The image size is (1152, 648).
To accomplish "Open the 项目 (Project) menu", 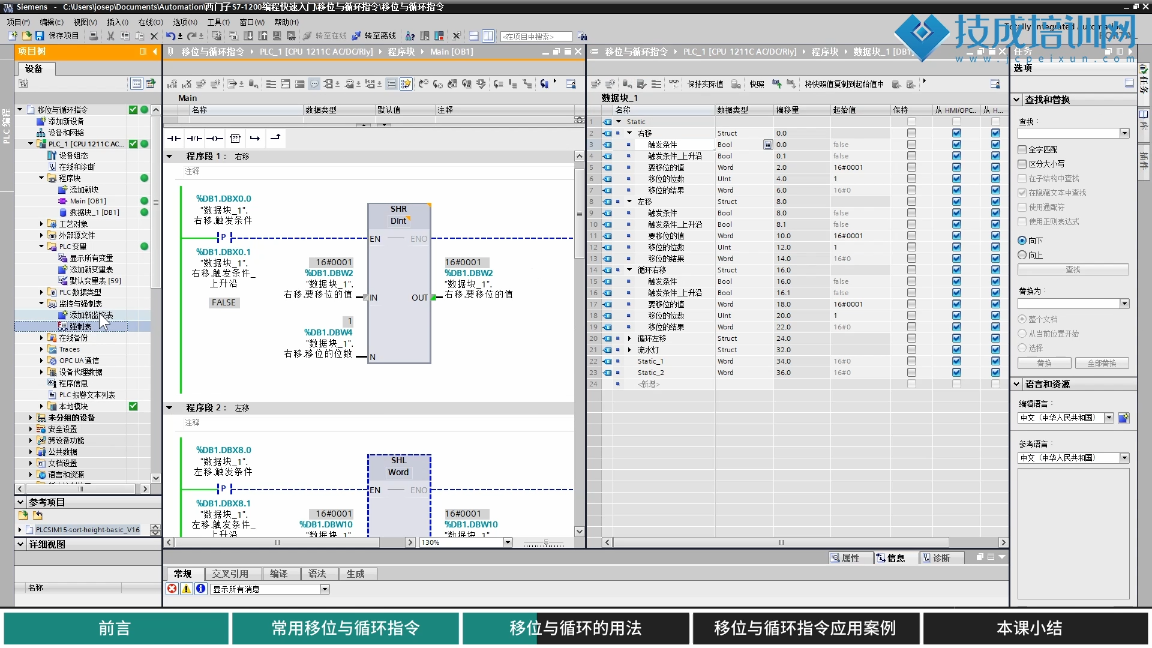I will tap(18, 22).
